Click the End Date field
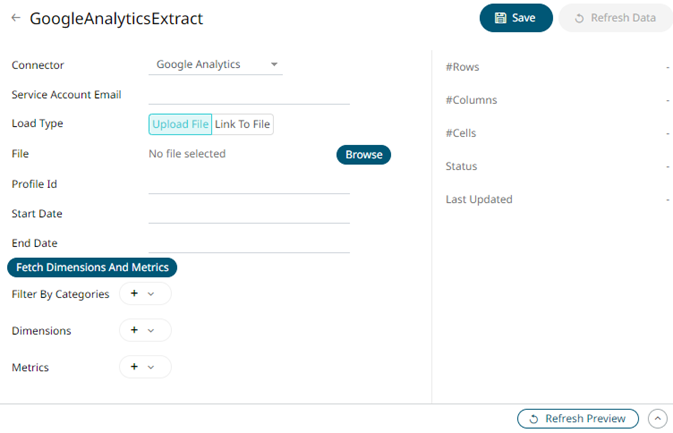 point(249,243)
